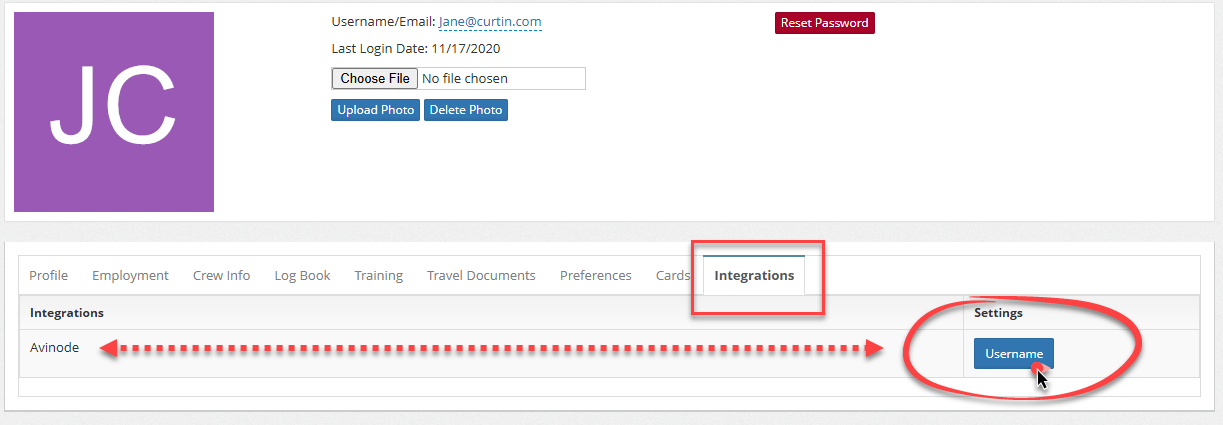Screen dimensions: 1223x425
Task: Select the Avinode integration row
Action: 55,348
